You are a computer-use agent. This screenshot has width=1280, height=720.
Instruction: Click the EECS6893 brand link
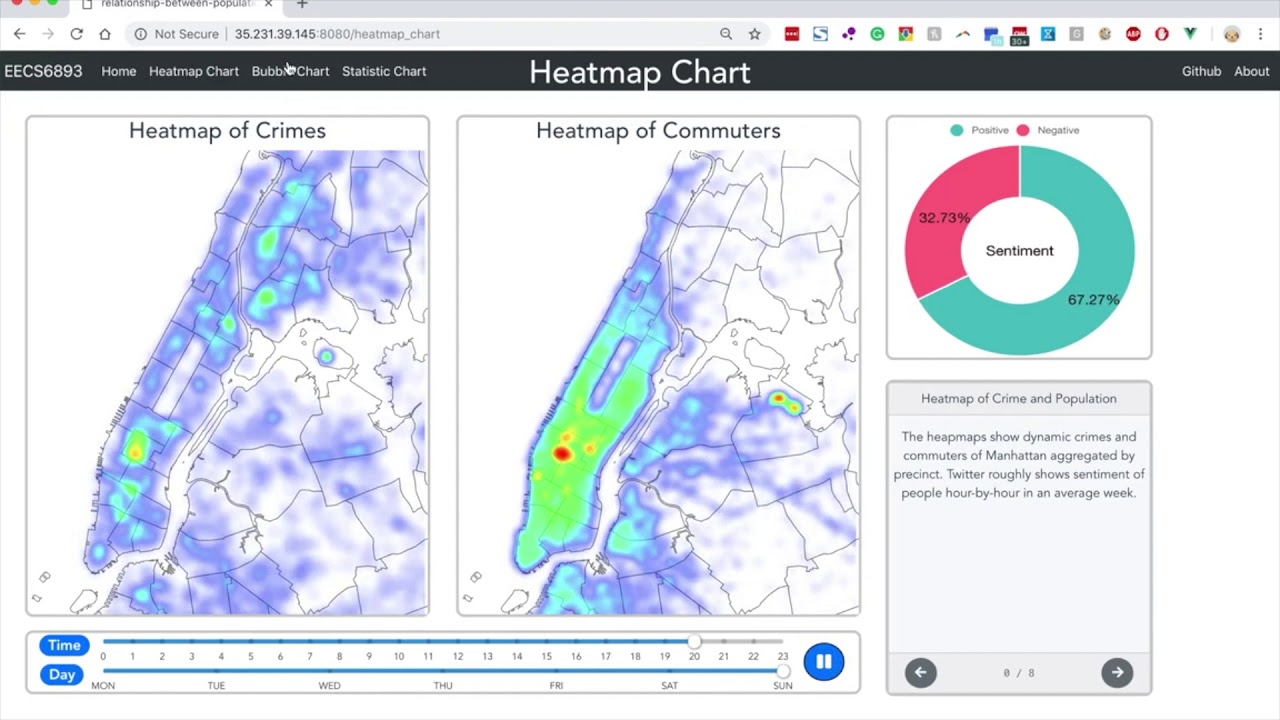43,71
